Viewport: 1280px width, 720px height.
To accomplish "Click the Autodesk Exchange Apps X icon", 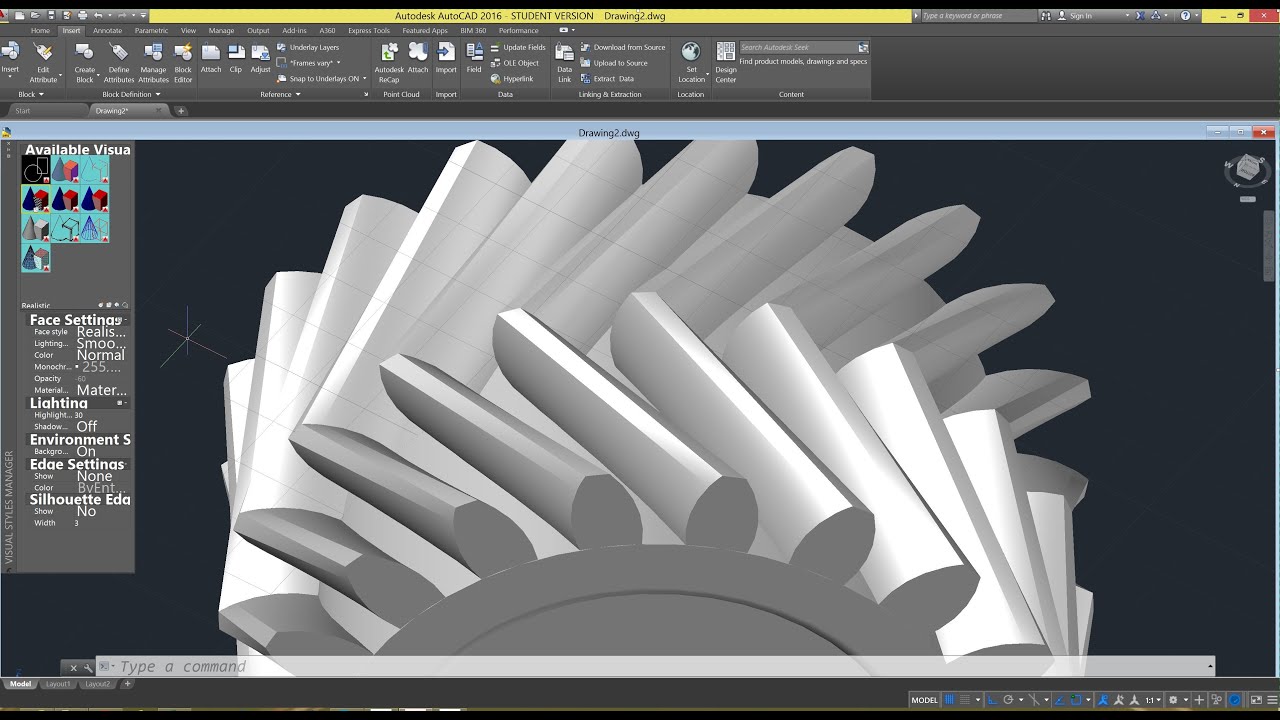I will click(x=1139, y=16).
